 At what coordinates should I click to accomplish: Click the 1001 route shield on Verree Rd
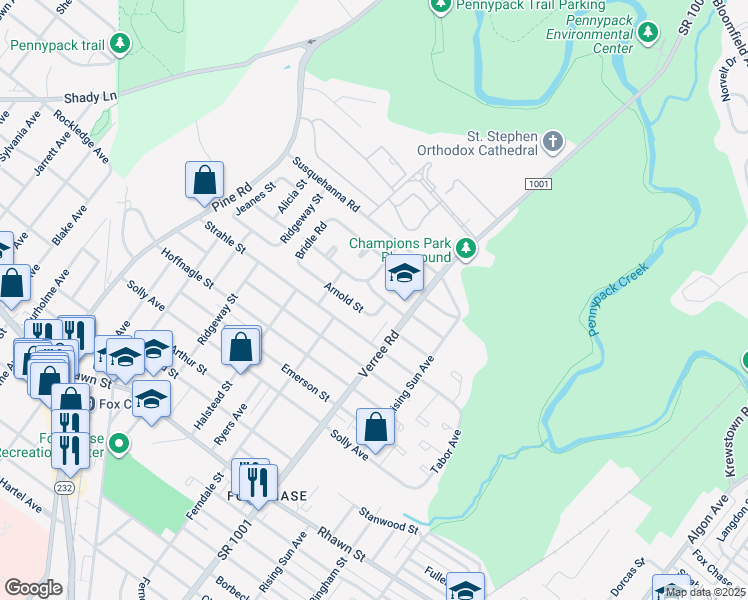(x=539, y=184)
